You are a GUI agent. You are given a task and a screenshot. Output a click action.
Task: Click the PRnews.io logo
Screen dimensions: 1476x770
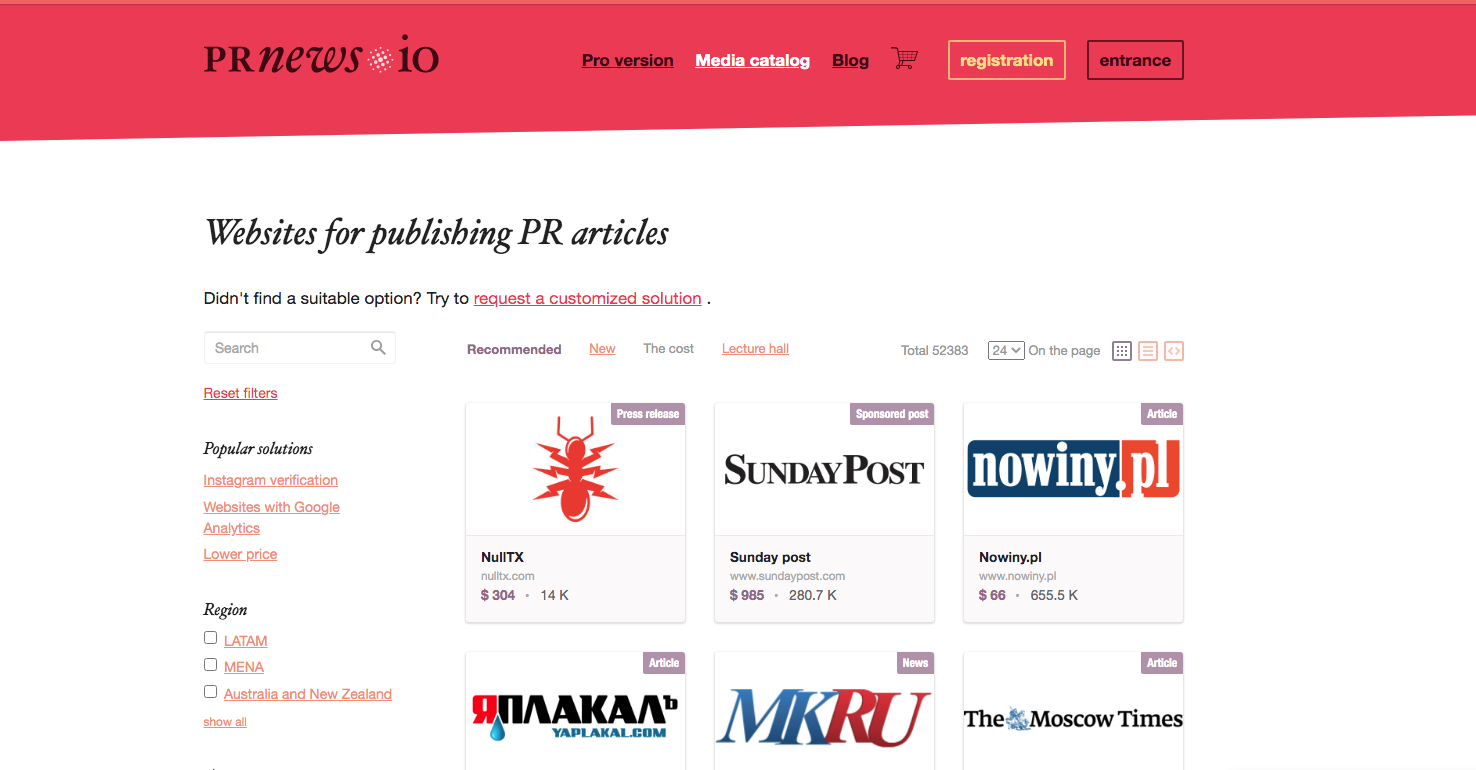[x=320, y=56]
